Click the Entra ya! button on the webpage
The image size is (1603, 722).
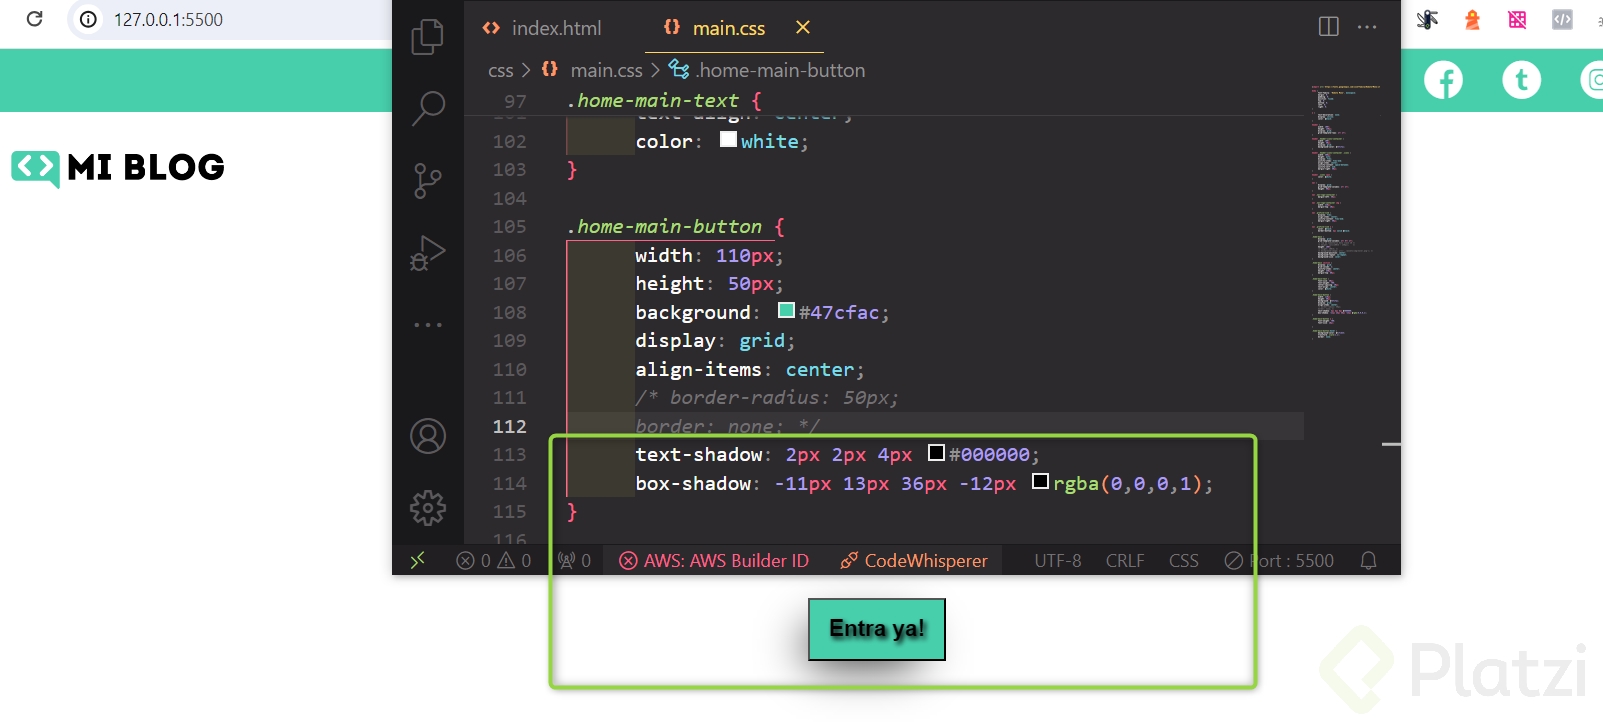(x=877, y=629)
